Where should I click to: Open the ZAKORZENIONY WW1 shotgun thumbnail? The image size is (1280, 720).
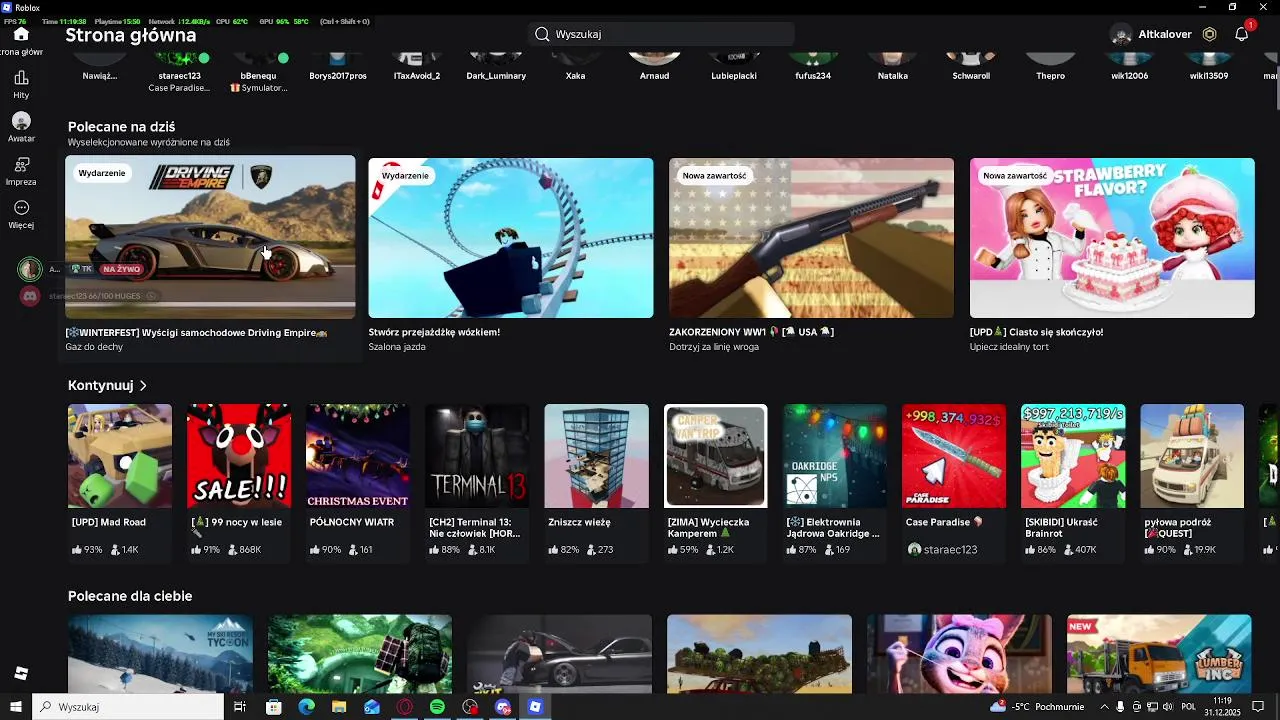pyautogui.click(x=811, y=238)
